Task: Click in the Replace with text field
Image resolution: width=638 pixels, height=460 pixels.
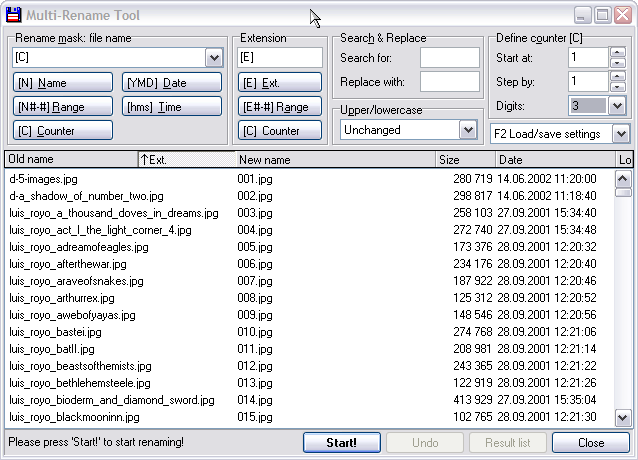Action: (x=449, y=82)
